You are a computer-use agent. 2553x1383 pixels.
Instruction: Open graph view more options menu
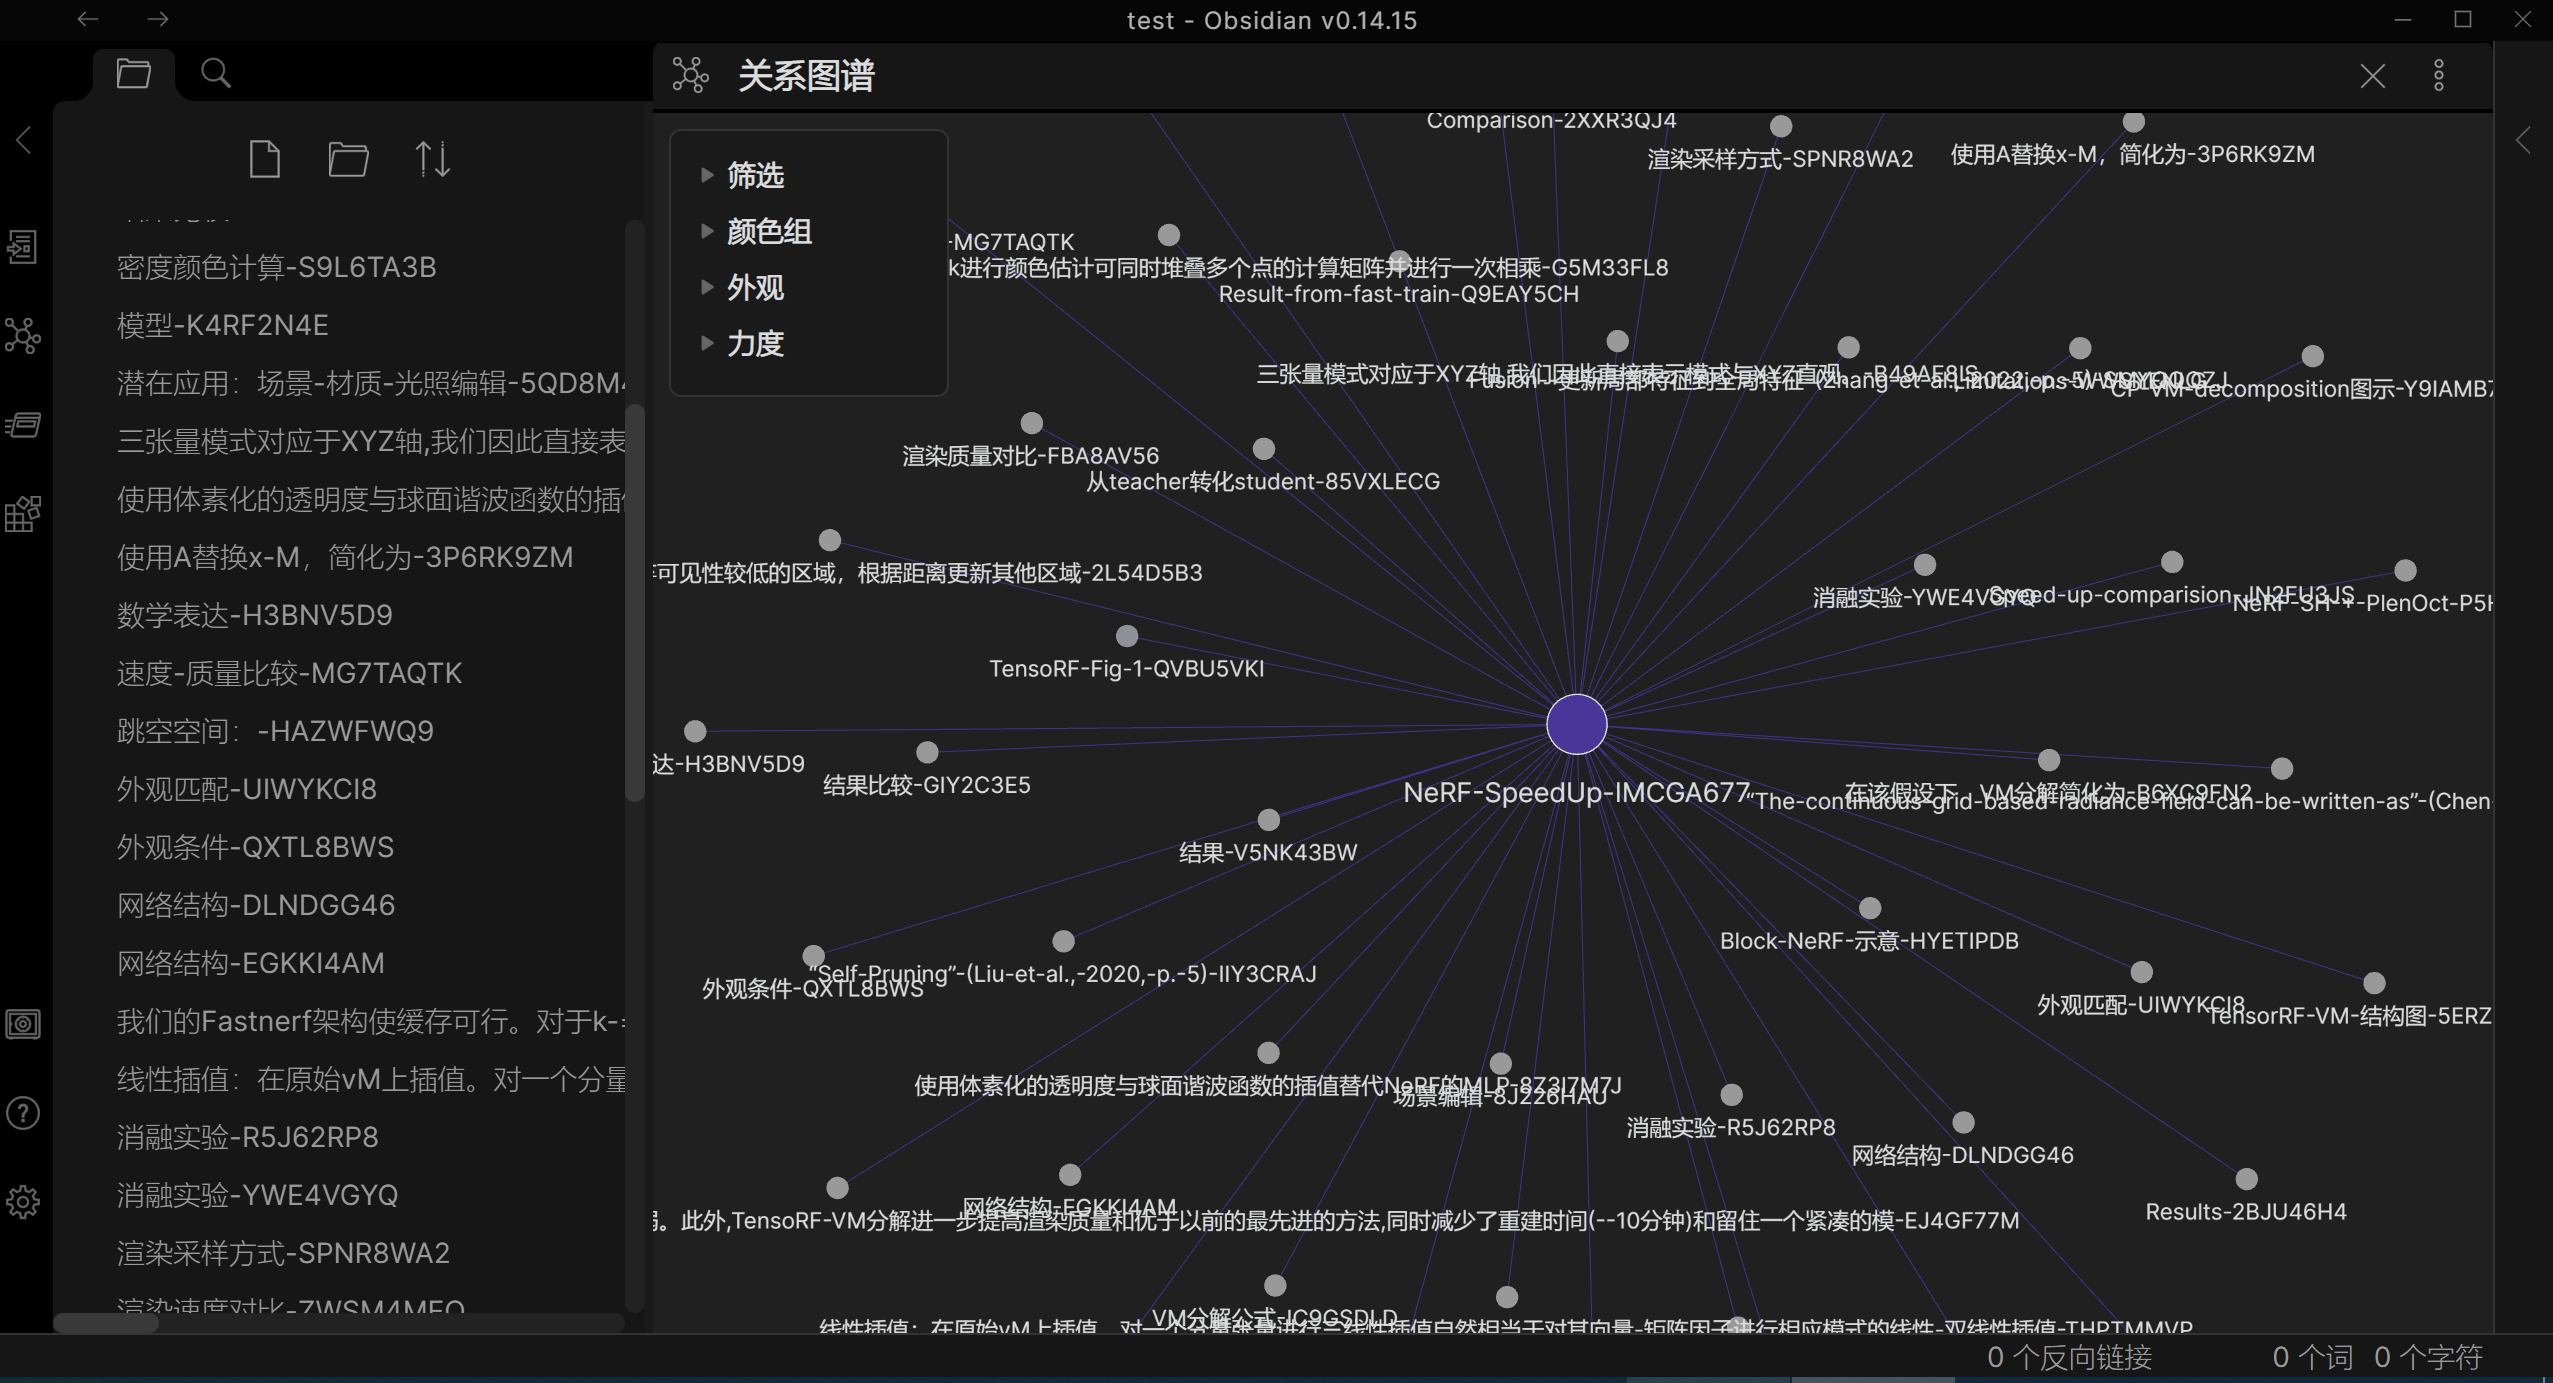point(2439,76)
